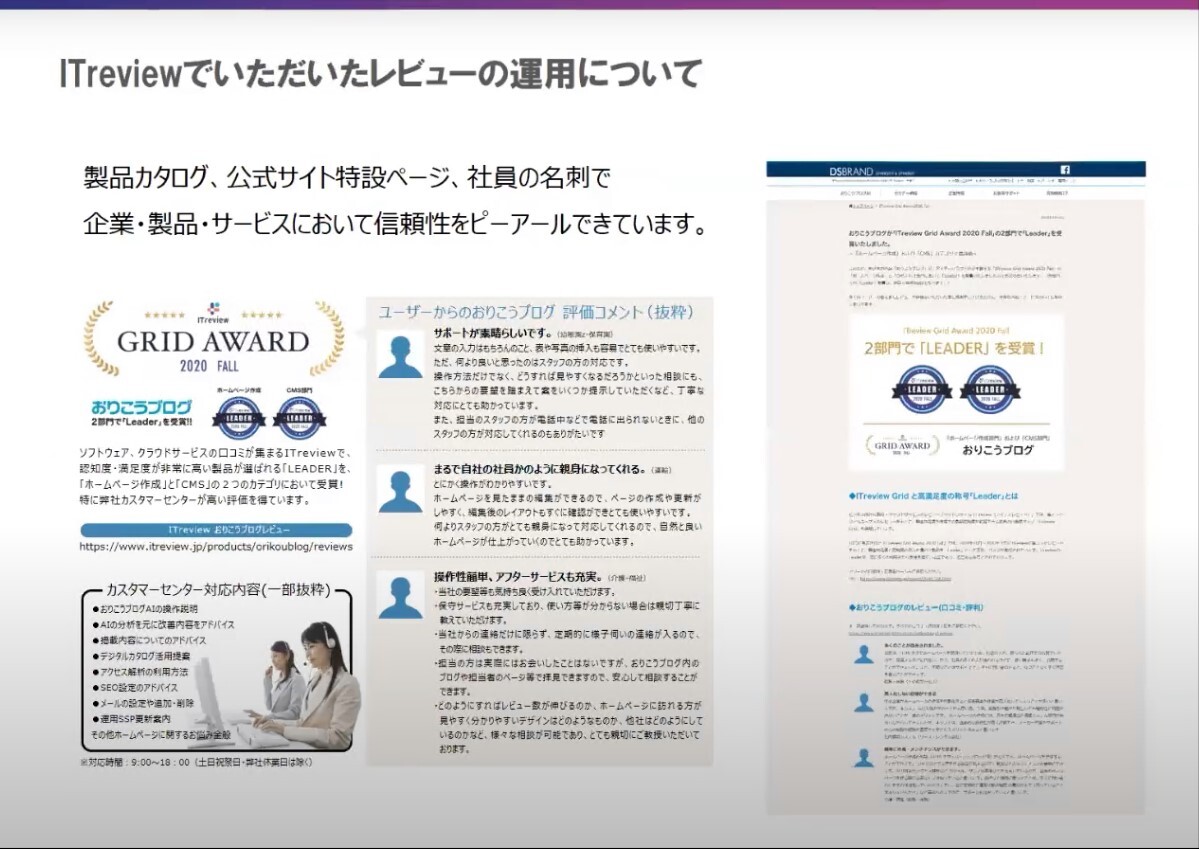Click the review title 操作性簡単、アフターサービスも充実。

[x=518, y=577]
